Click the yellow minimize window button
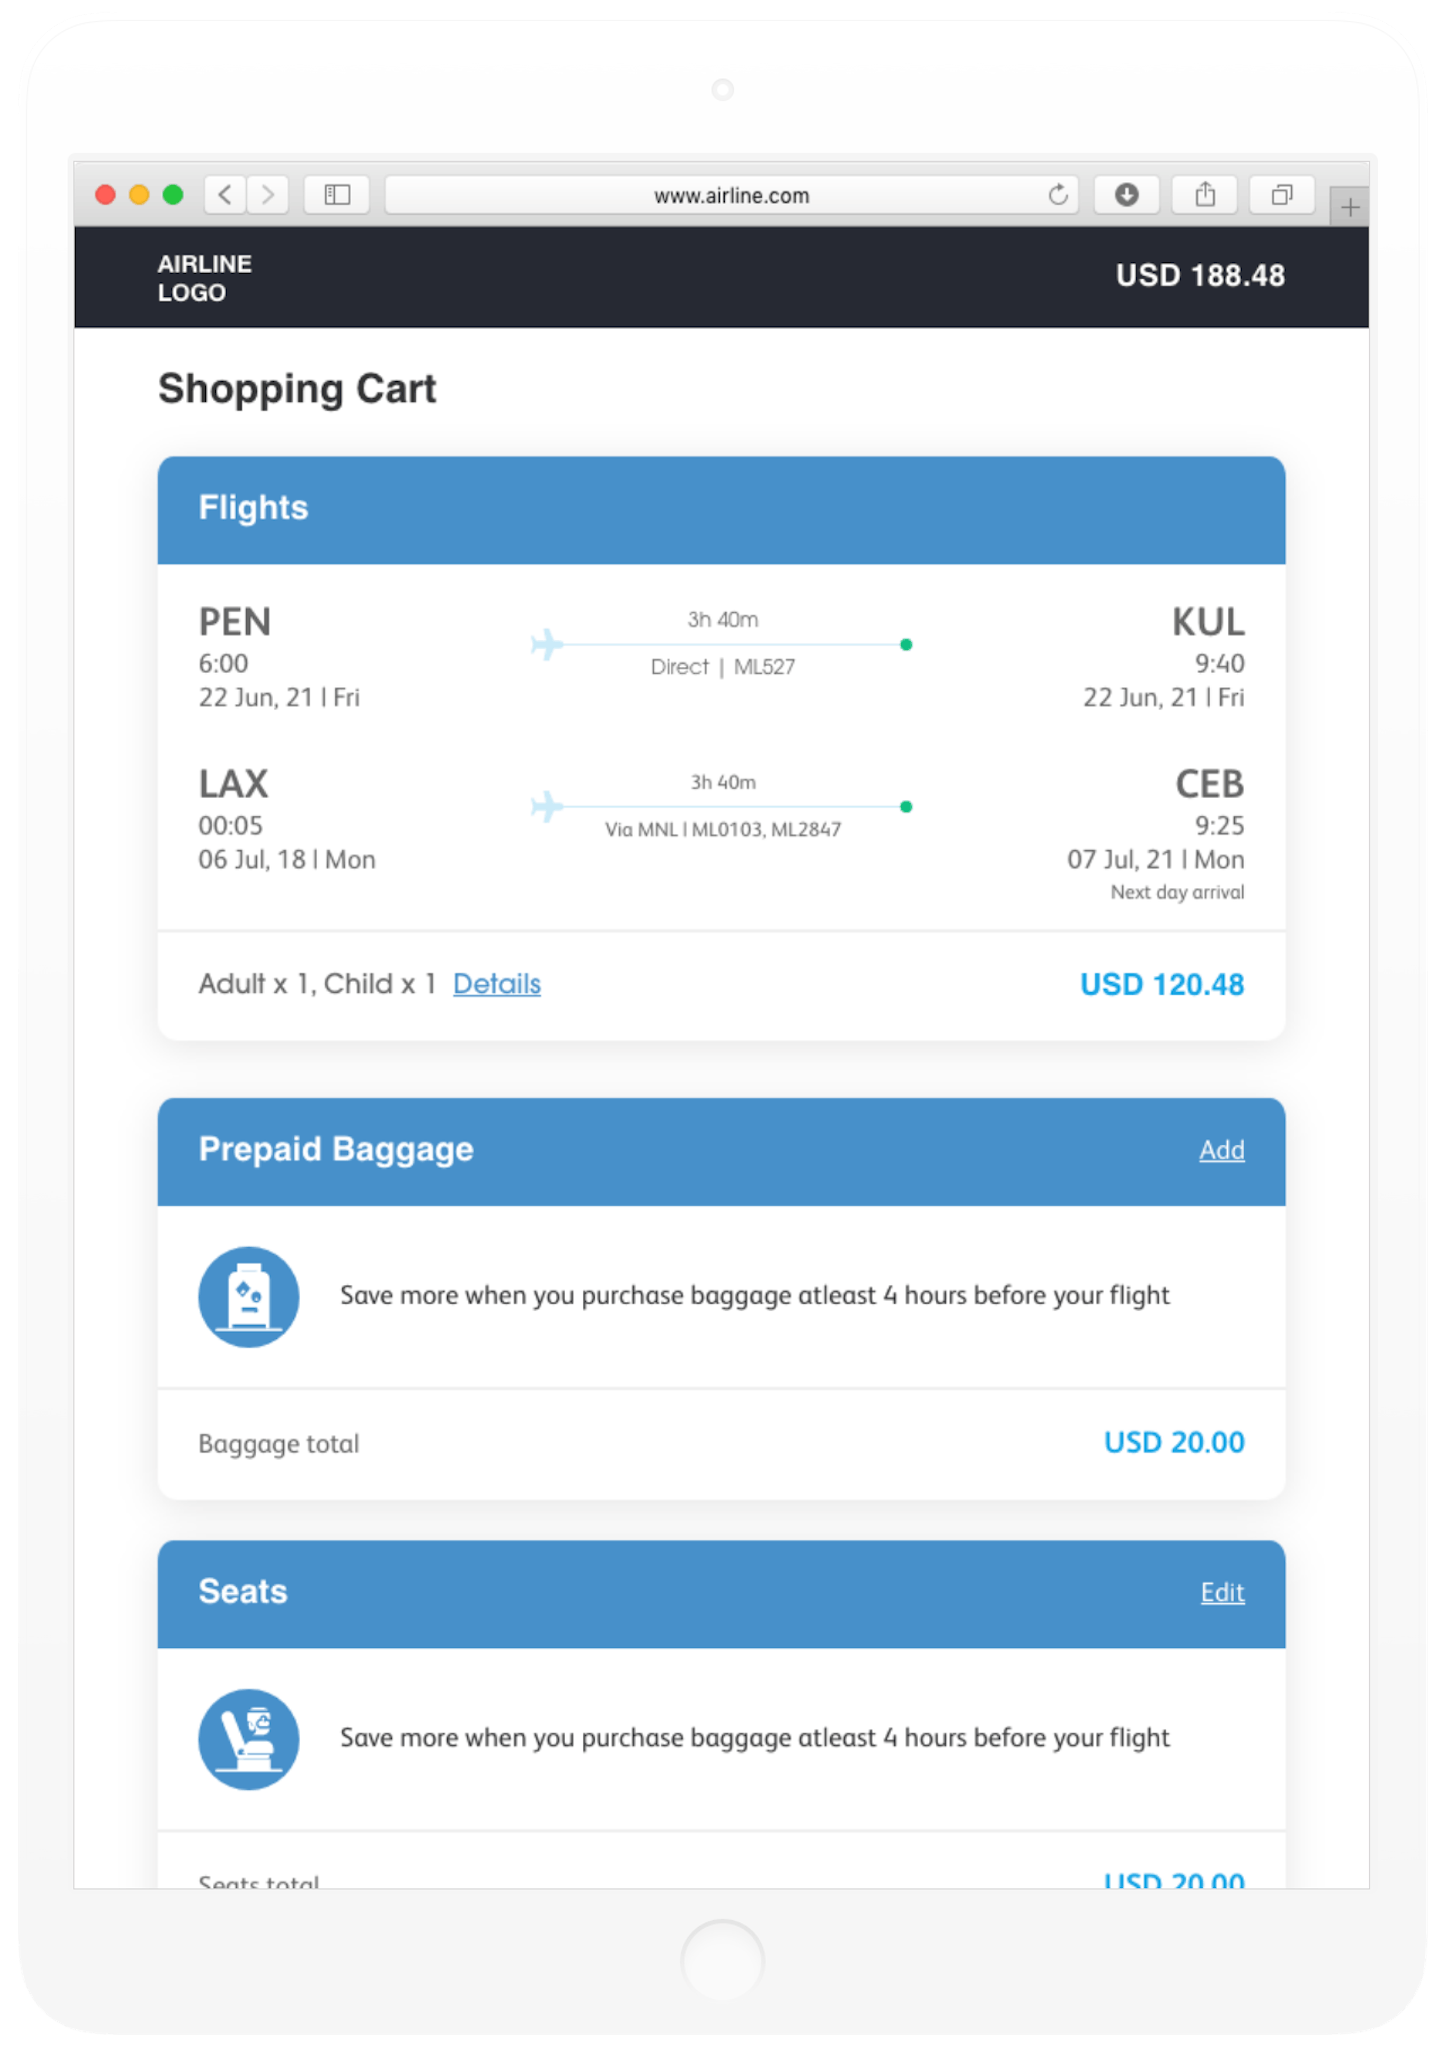 (x=139, y=194)
